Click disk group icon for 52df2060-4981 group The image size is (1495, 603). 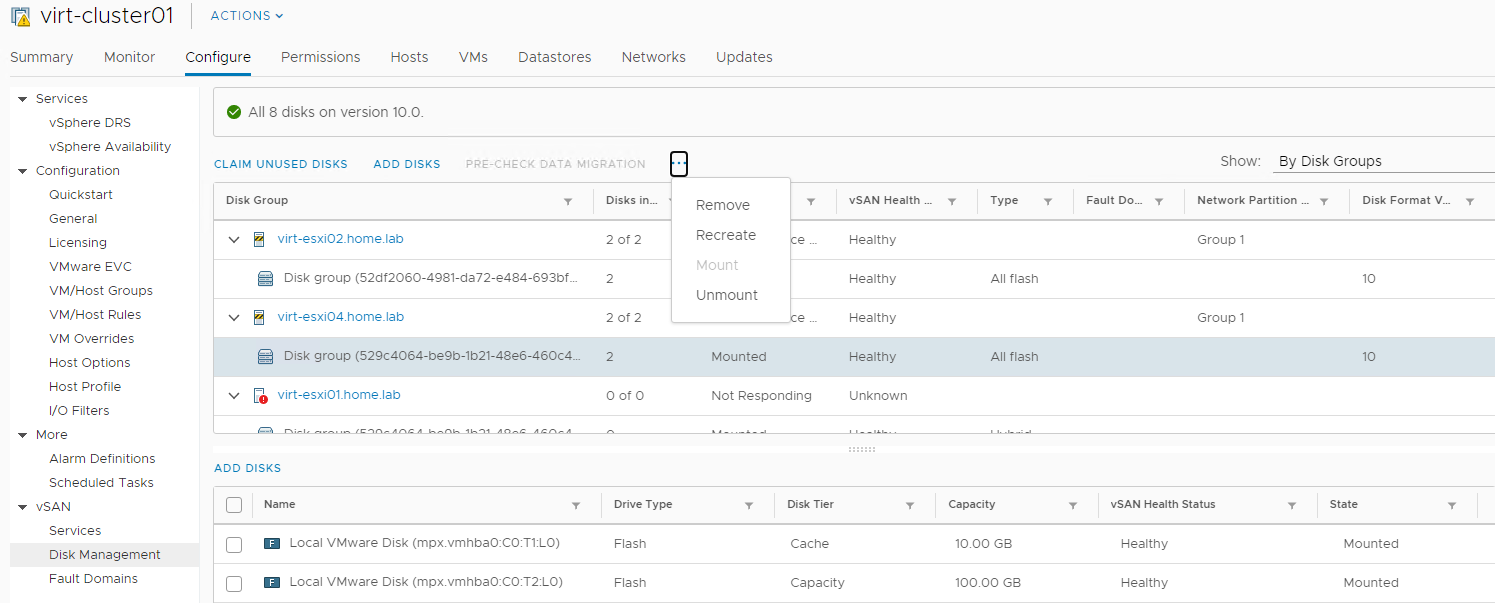tap(266, 279)
